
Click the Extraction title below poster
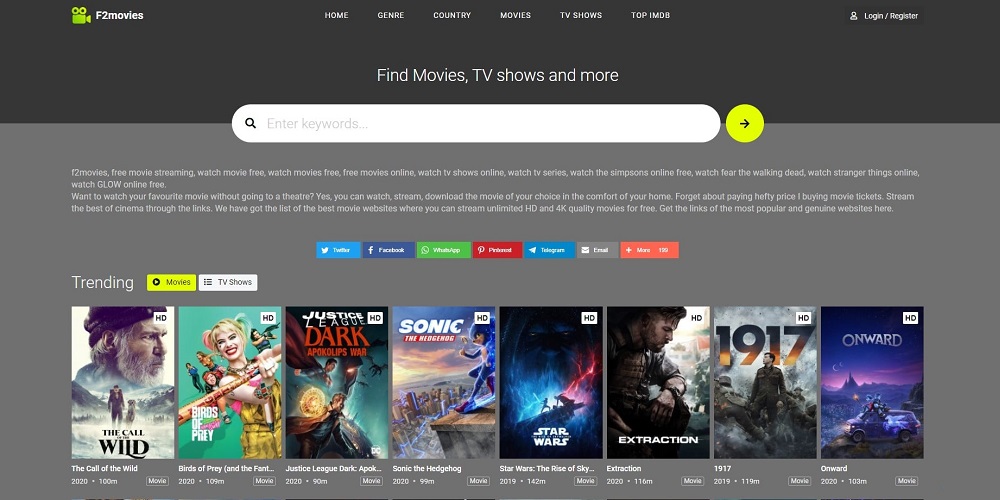(624, 469)
